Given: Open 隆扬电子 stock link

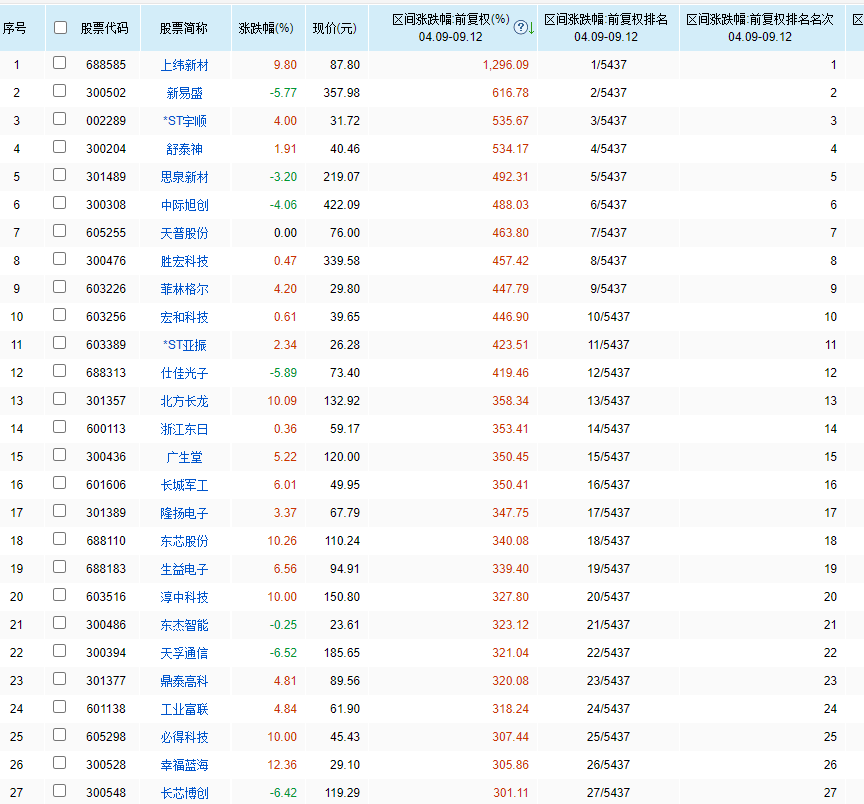Looking at the screenshot, I should pos(185,513).
